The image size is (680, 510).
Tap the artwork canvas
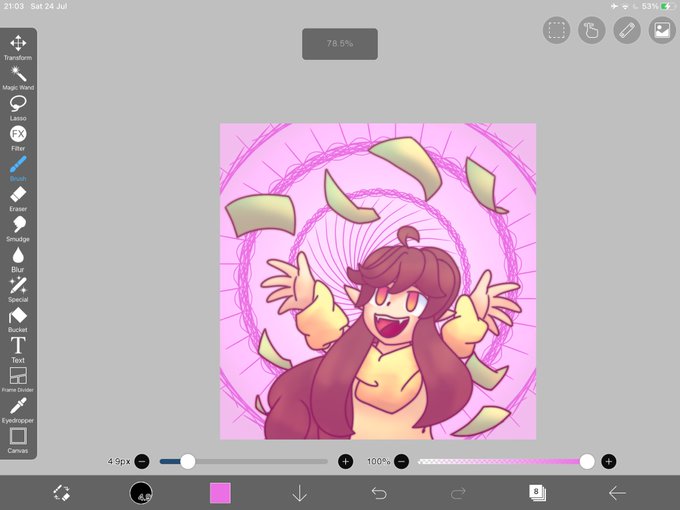tap(378, 281)
